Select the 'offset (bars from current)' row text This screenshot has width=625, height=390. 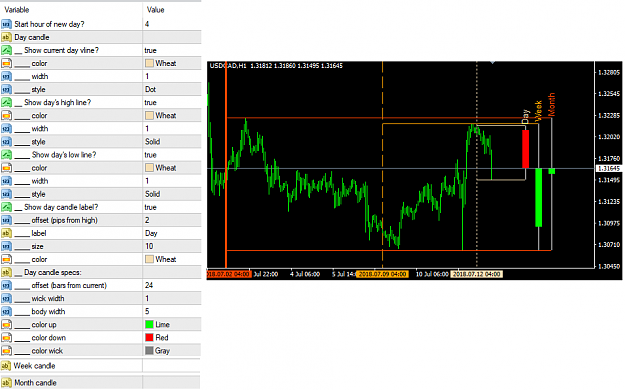pyautogui.click(x=69, y=286)
